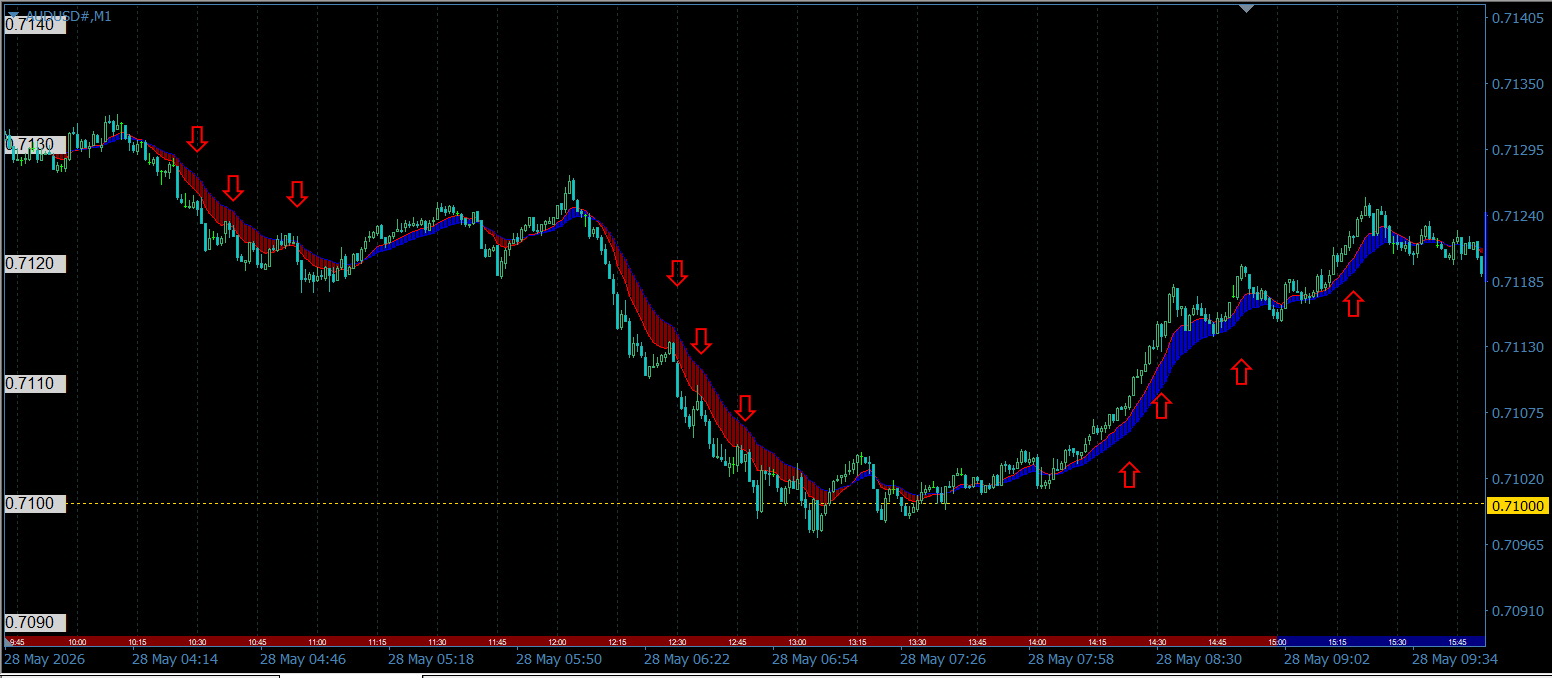Image resolution: width=1552 pixels, height=678 pixels.
Task: Click 0.71350 on the price axis
Action: (x=1519, y=84)
